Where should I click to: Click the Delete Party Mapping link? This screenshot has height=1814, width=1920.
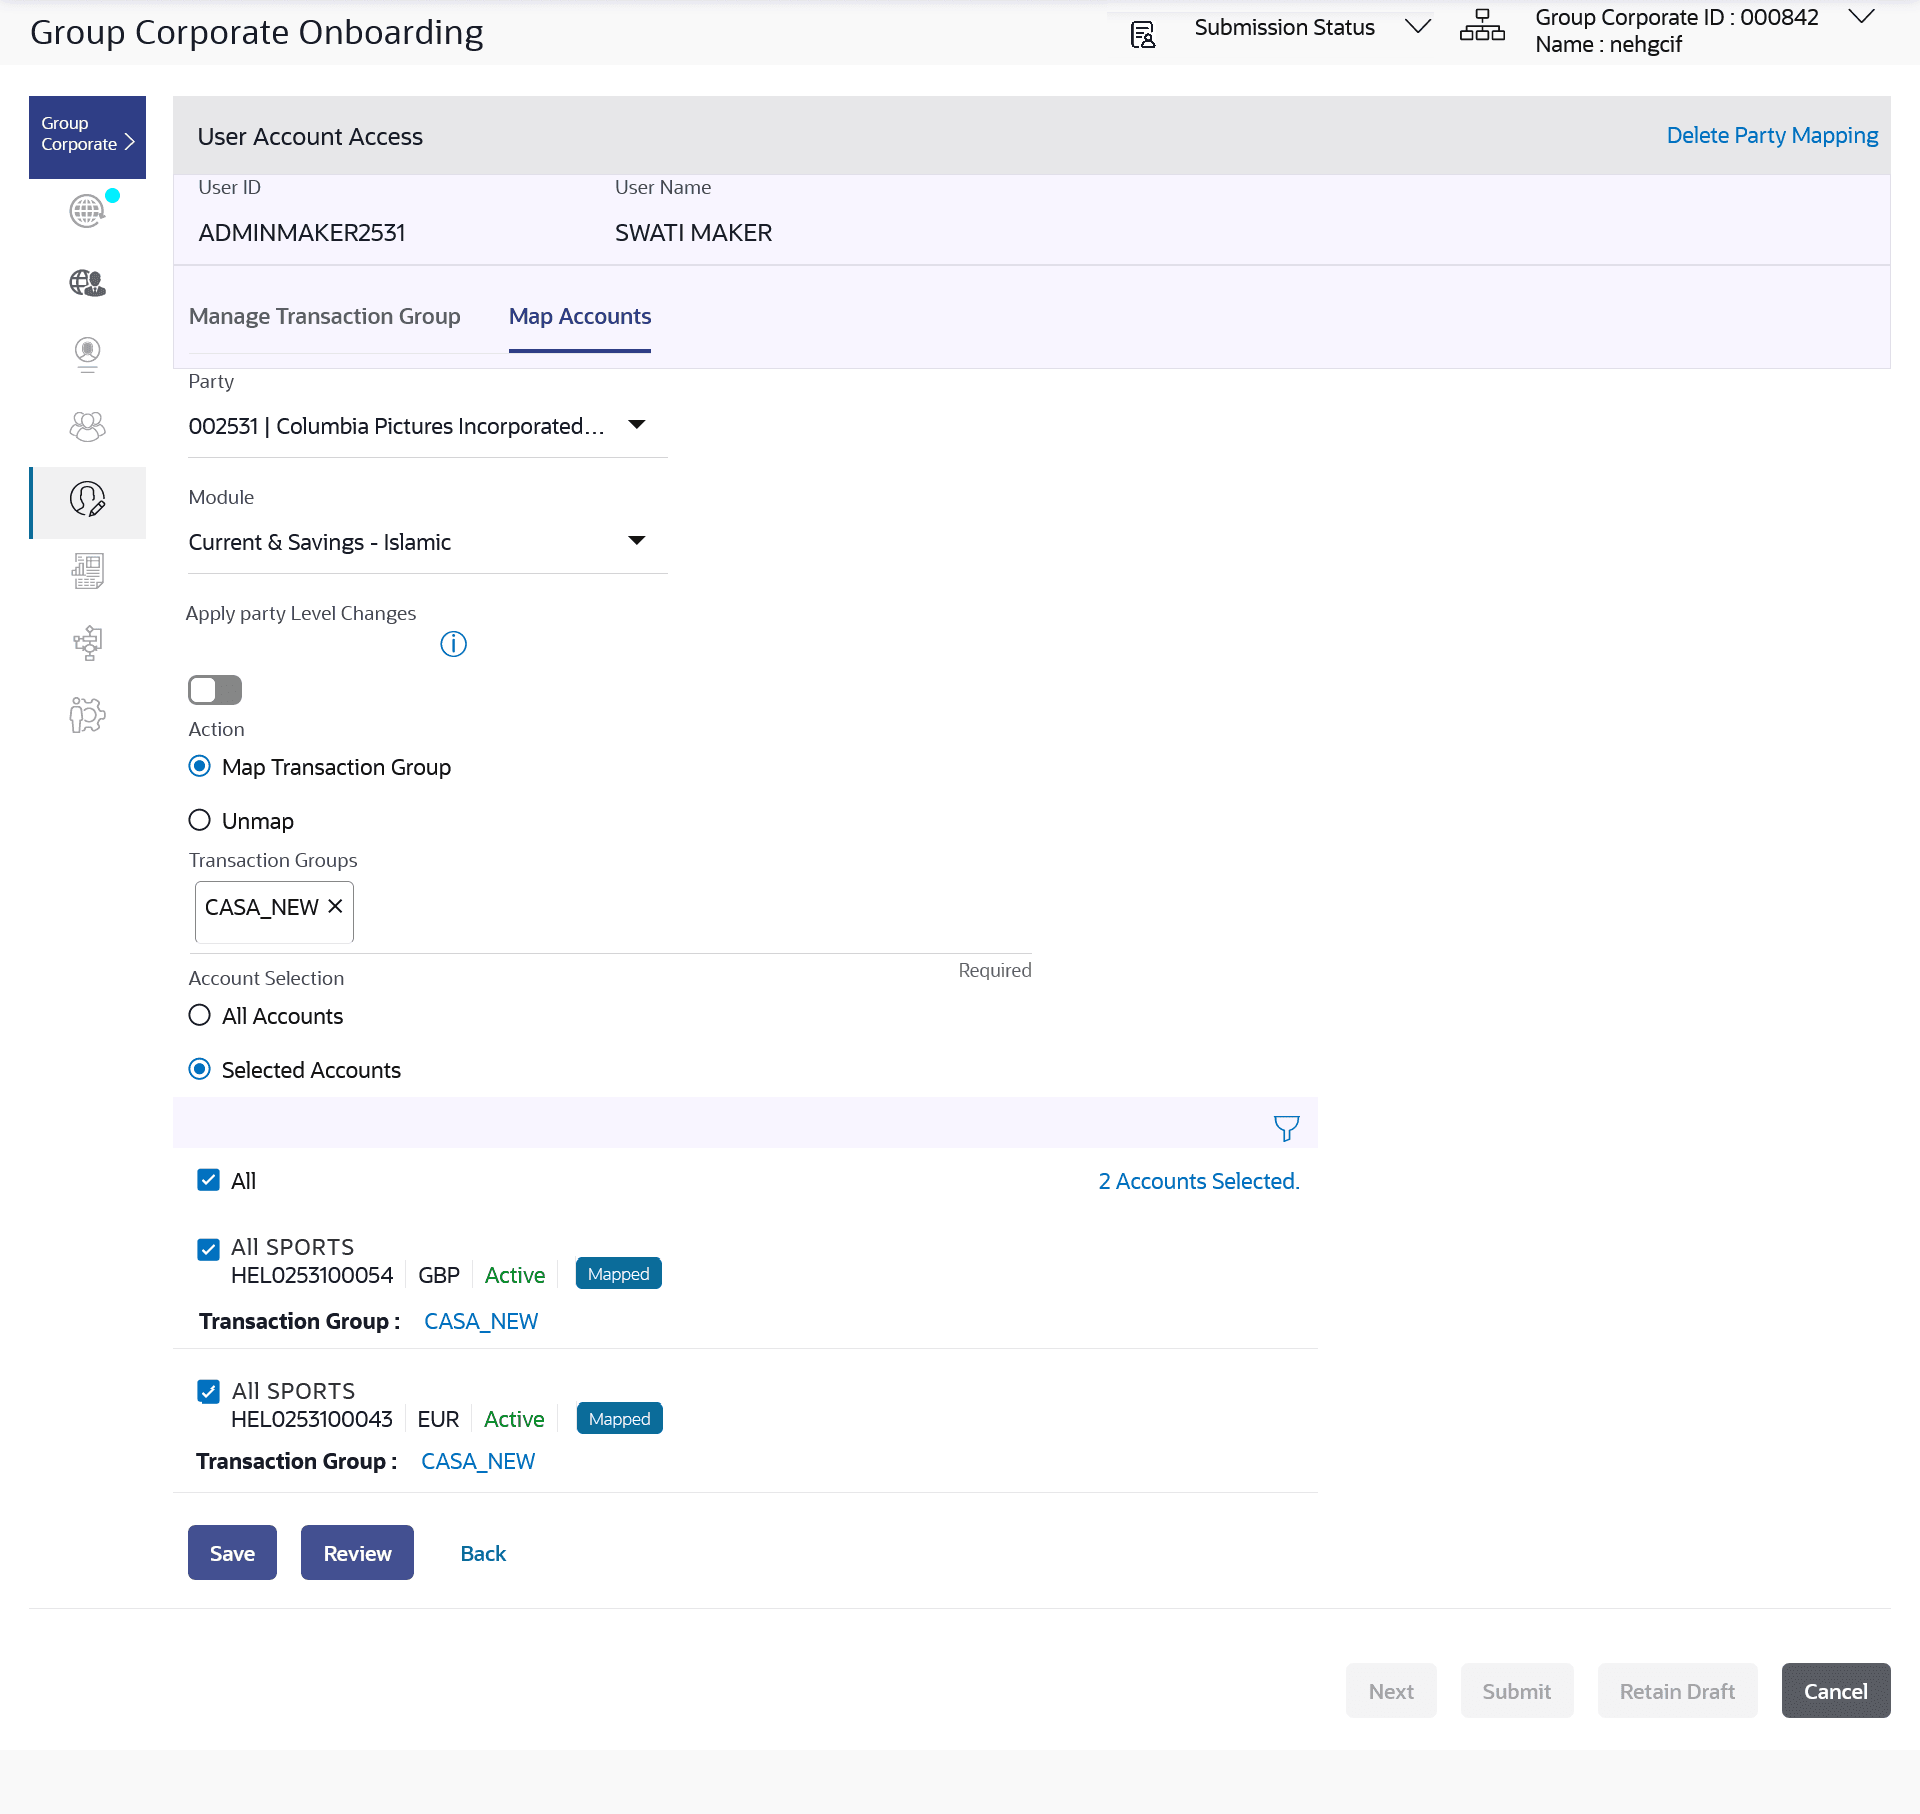pos(1771,135)
